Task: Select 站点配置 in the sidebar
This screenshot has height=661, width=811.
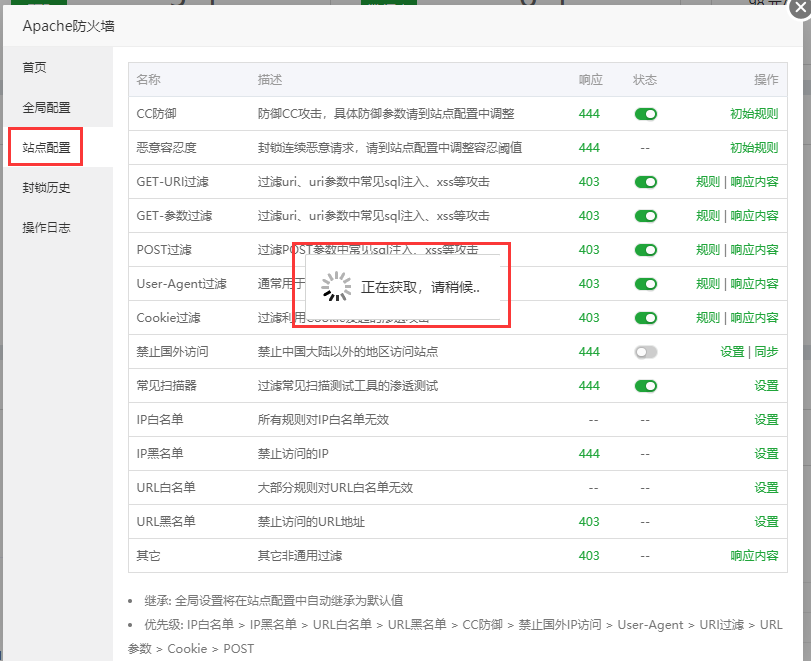Action: [46, 147]
